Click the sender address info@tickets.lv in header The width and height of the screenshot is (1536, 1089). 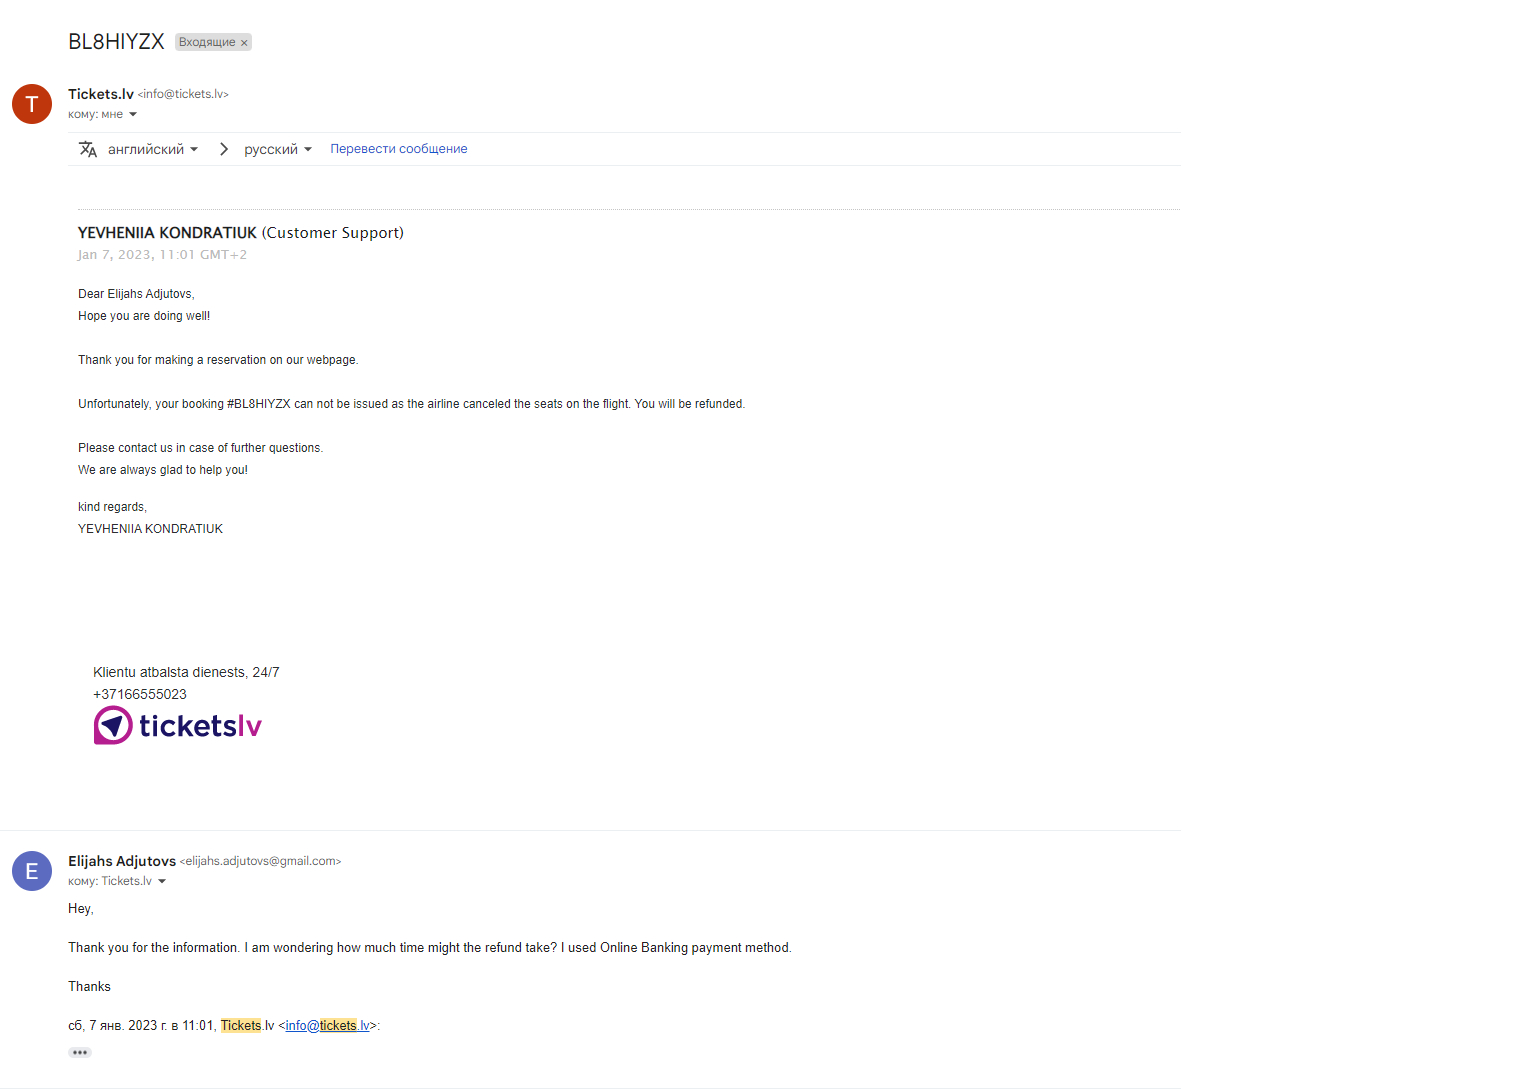pyautogui.click(x=183, y=94)
